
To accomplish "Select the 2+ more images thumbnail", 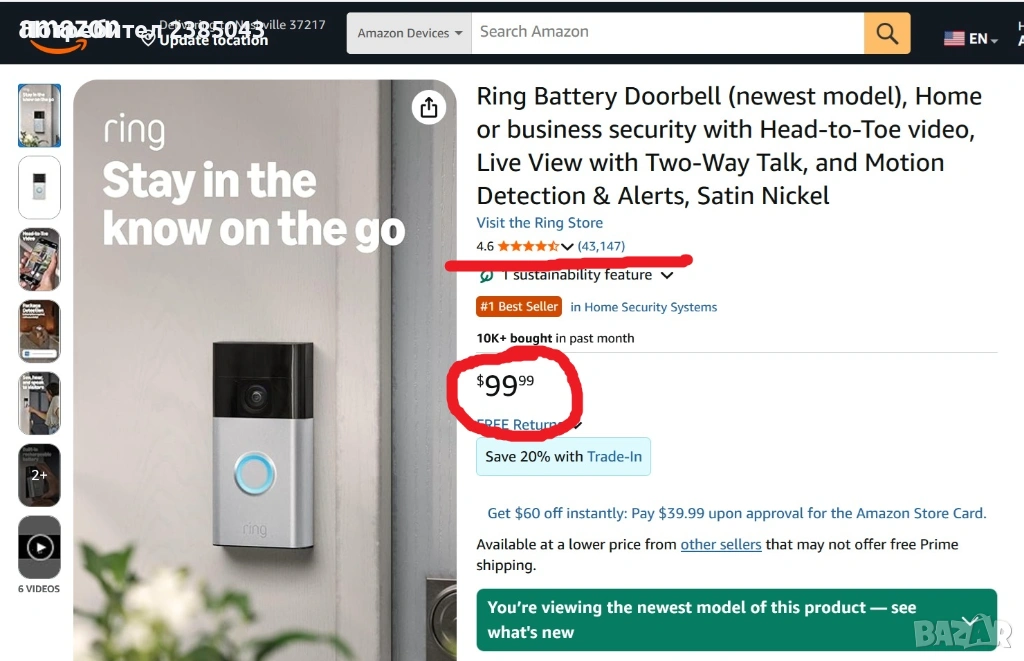I will pyautogui.click(x=39, y=475).
